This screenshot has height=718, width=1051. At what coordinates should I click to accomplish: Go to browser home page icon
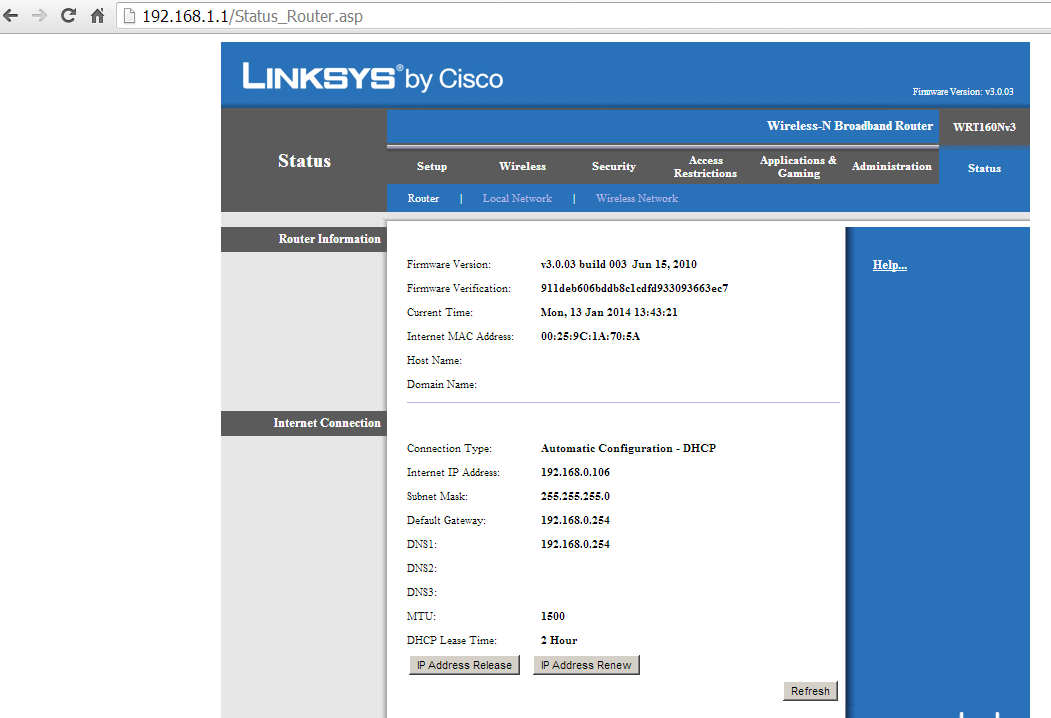pyautogui.click(x=97, y=16)
